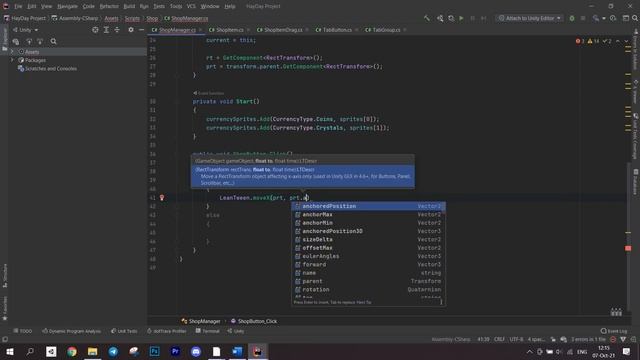Viewport: 640px width, 360px height.
Task: Click the UTF-8 encoding status entry
Action: [516, 339]
